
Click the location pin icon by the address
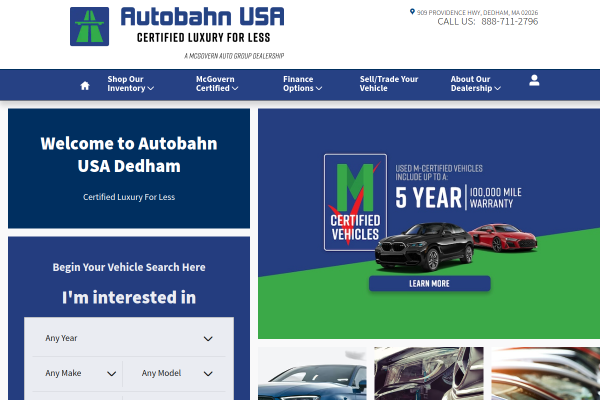(x=412, y=12)
